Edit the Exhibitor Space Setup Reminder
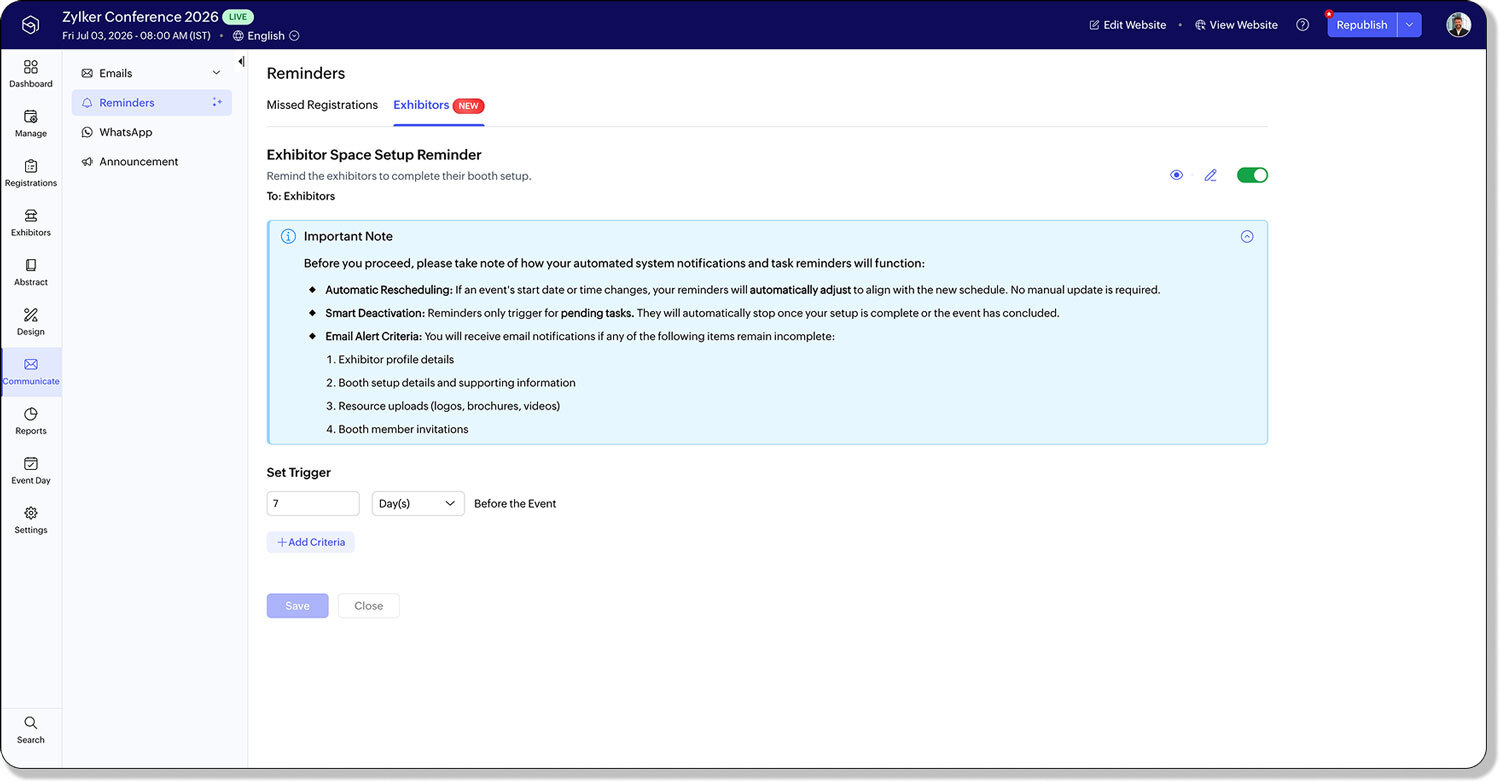This screenshot has width=1500, height=782. (1210, 175)
